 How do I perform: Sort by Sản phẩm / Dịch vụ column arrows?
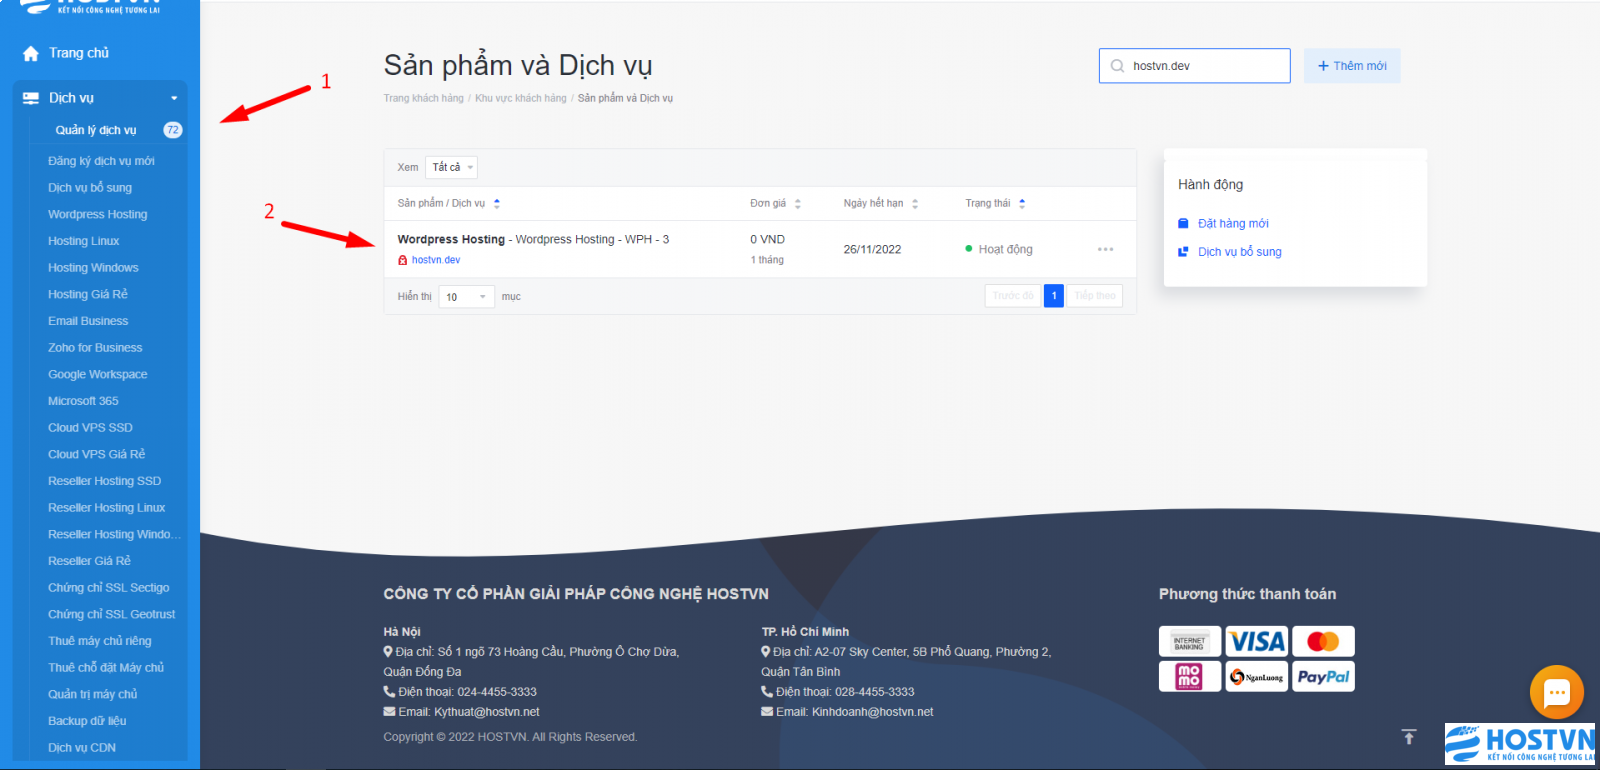497,203
